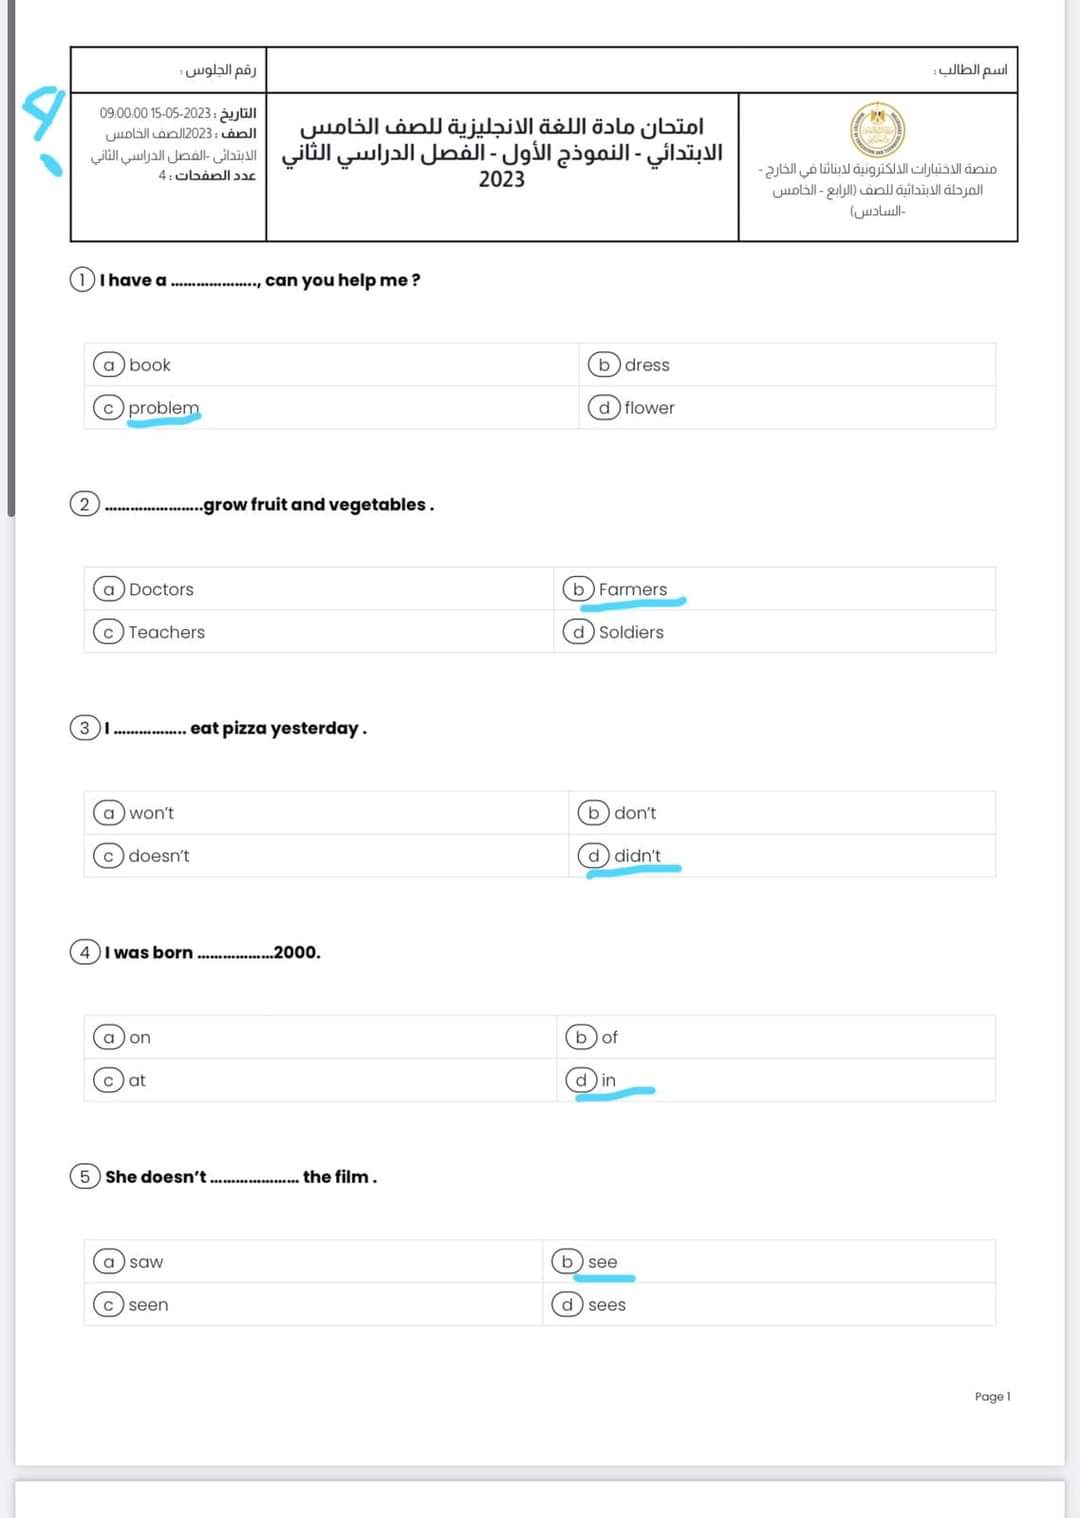Click the circled number 1 question marker
The image size is (1080, 1518).
tap(82, 280)
